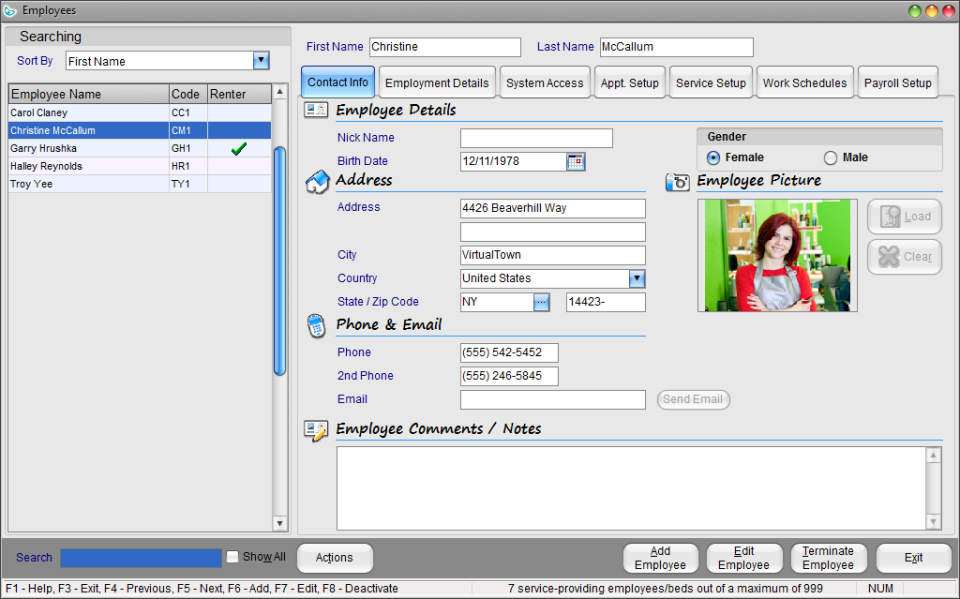960x599 pixels.
Task: Click the Last Name field
Action: (677, 47)
